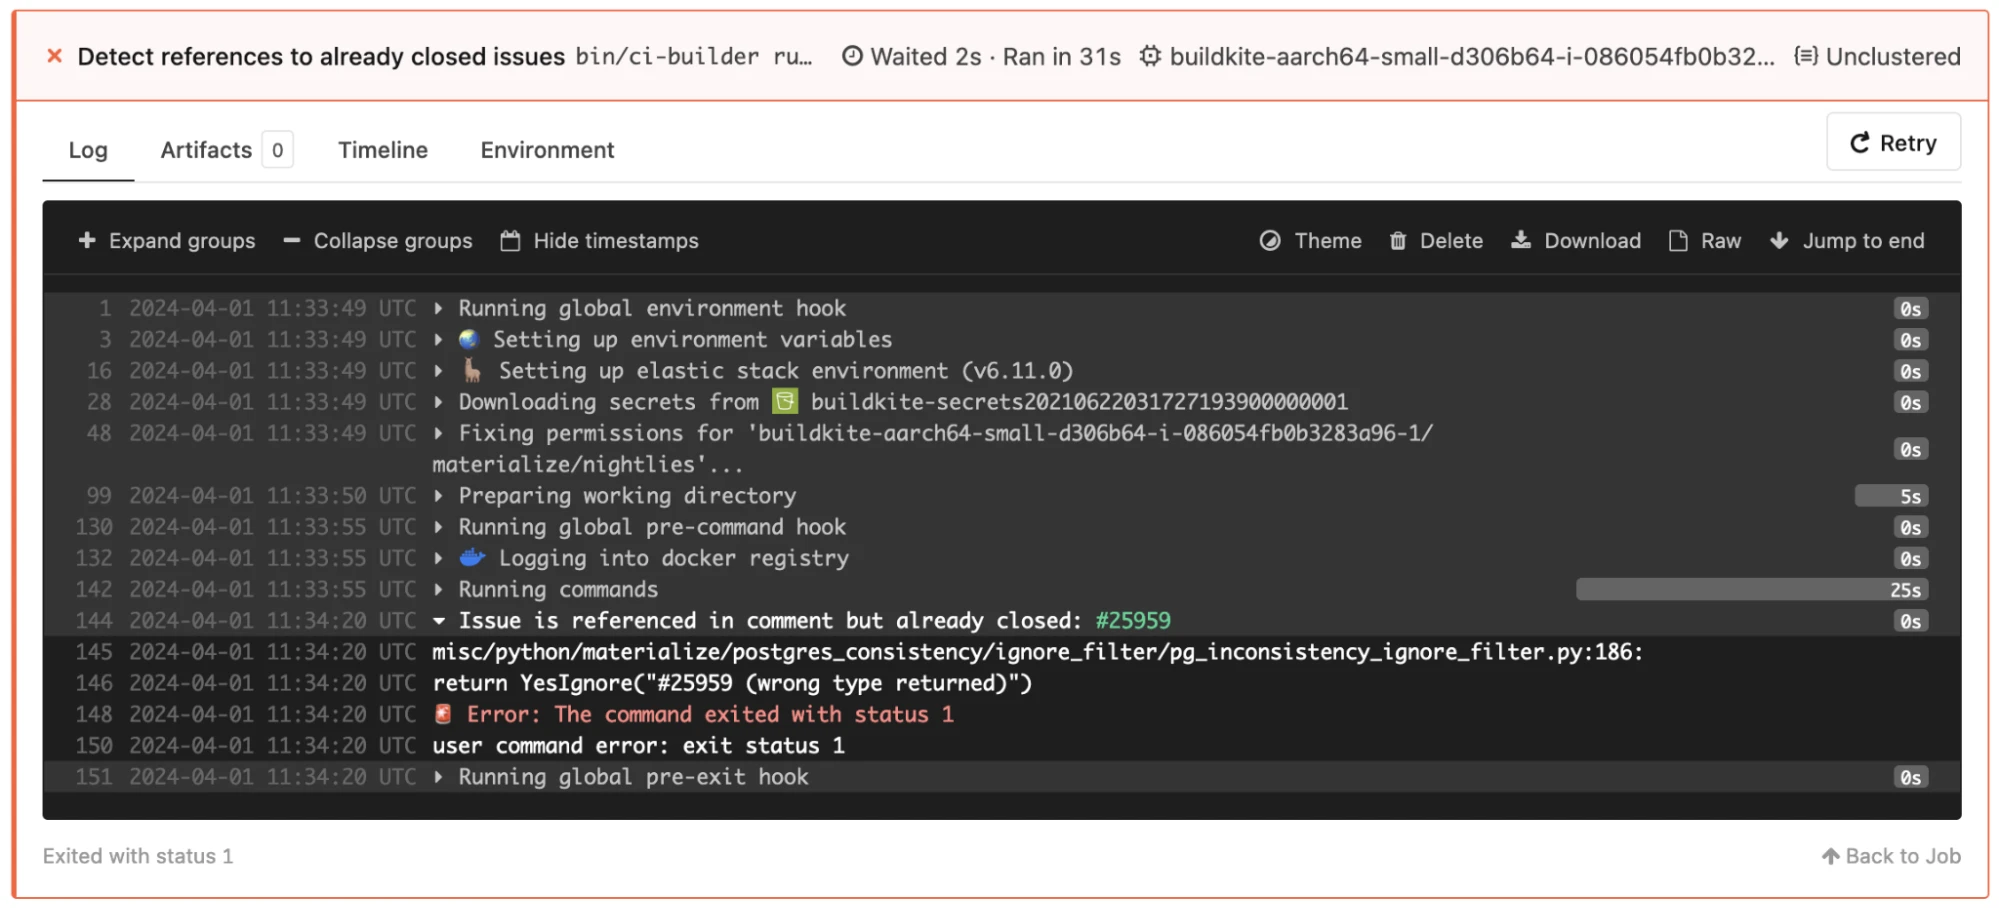Click the return YesIgnore log line
The height and width of the screenshot is (908, 1999).
732,682
